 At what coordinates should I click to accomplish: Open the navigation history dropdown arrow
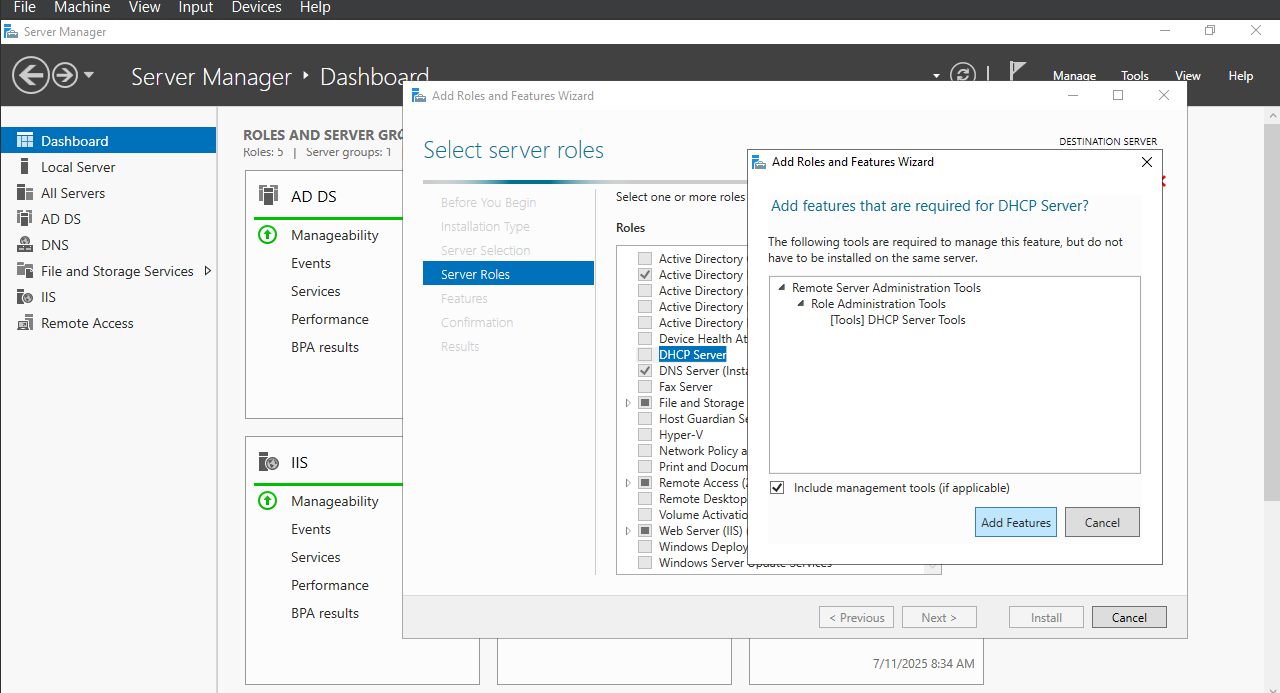click(89, 75)
